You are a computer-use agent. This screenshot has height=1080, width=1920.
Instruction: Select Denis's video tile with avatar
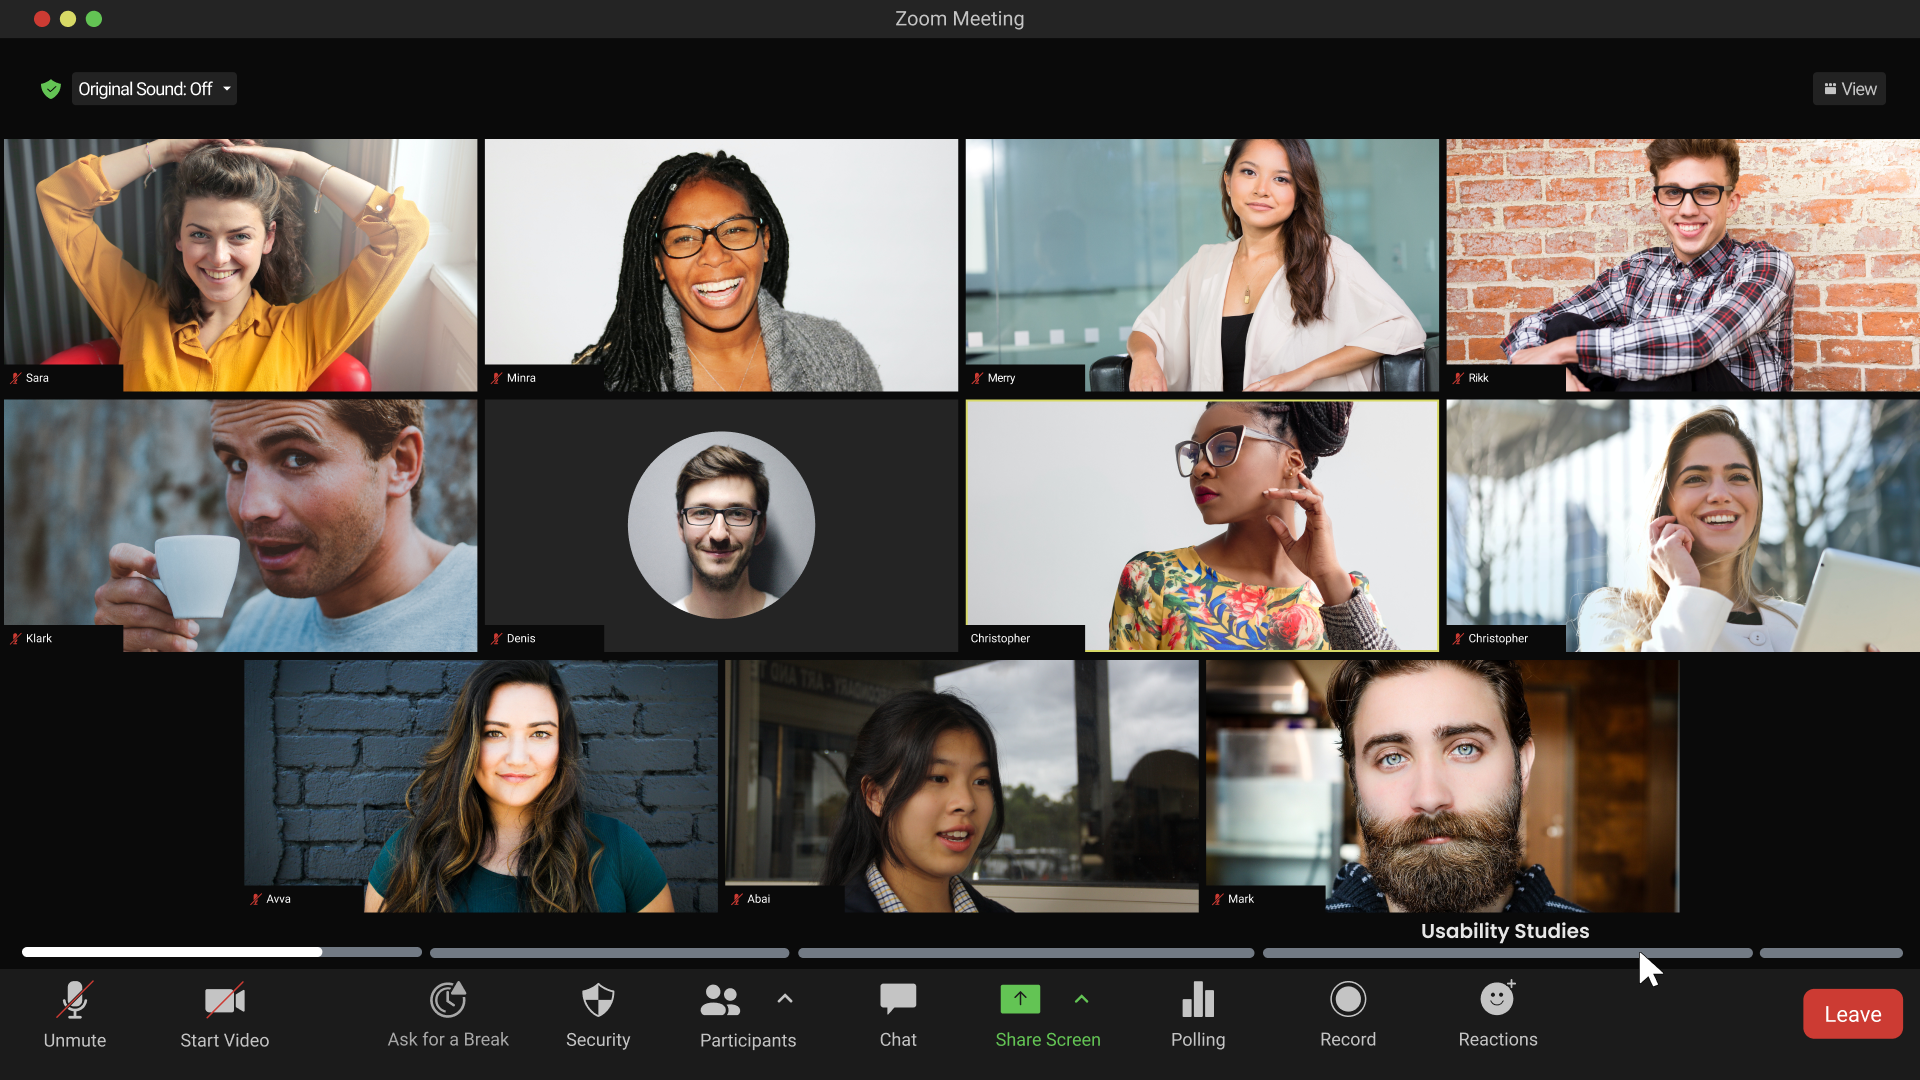[x=721, y=525]
